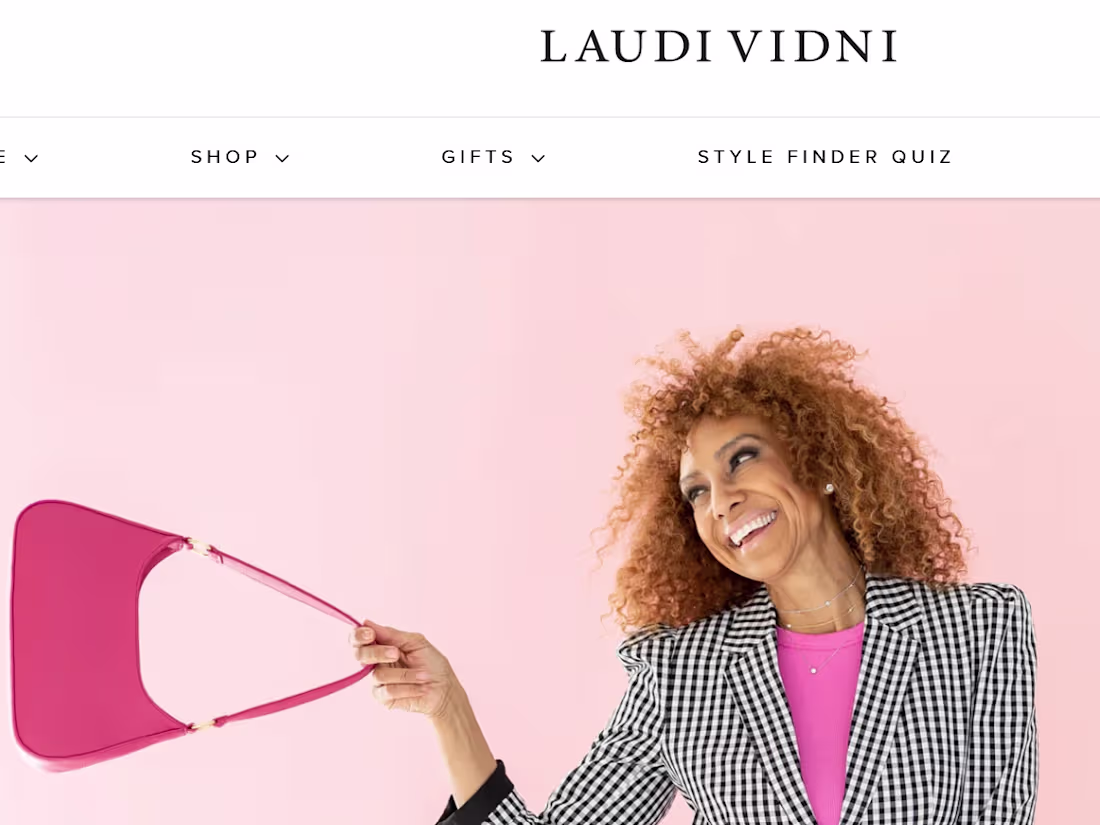Expand the chevron beside SHOP
This screenshot has width=1100, height=825.
click(x=282, y=159)
